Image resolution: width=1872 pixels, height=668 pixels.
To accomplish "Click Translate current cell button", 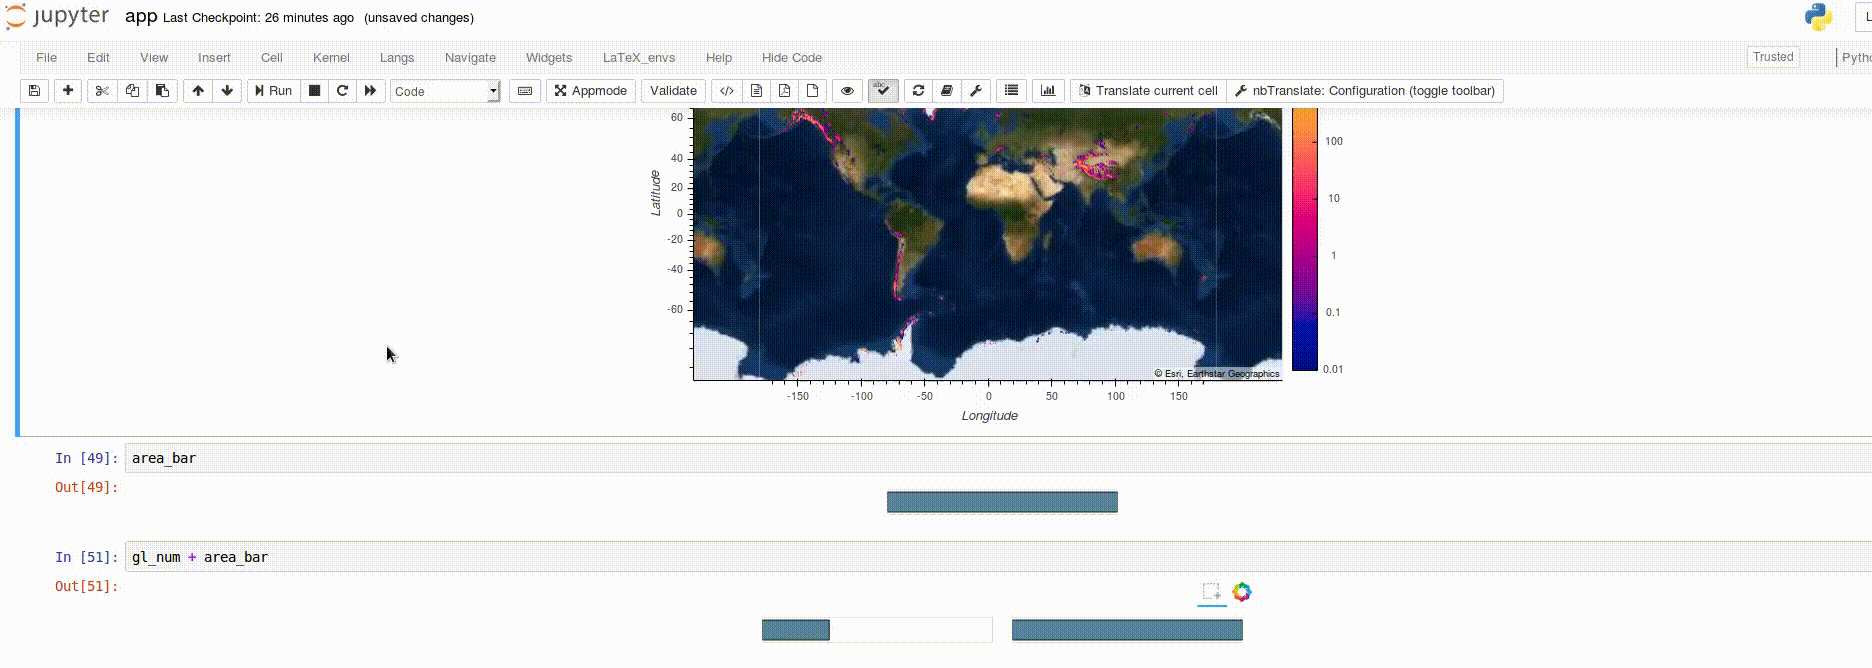I will pos(1148,91).
